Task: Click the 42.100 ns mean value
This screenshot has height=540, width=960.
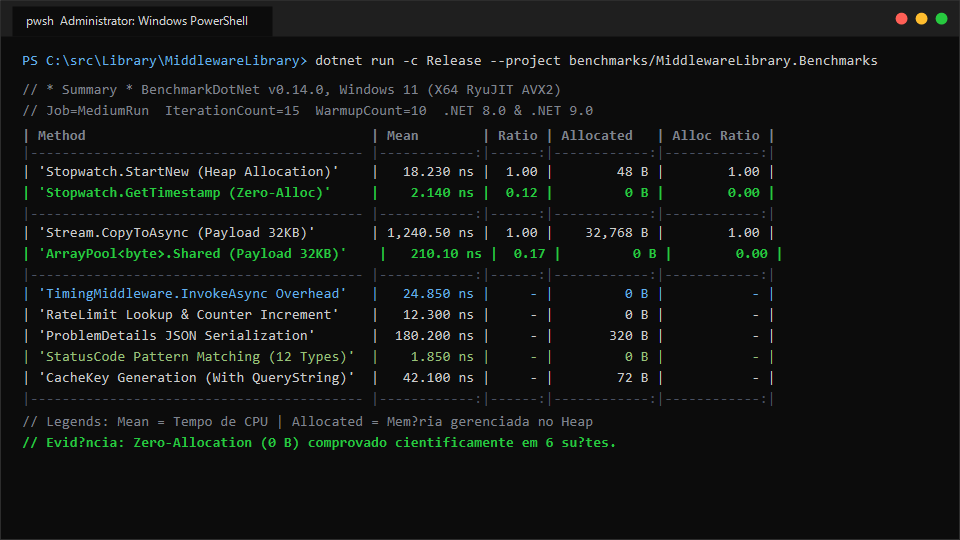Action: [x=438, y=378]
